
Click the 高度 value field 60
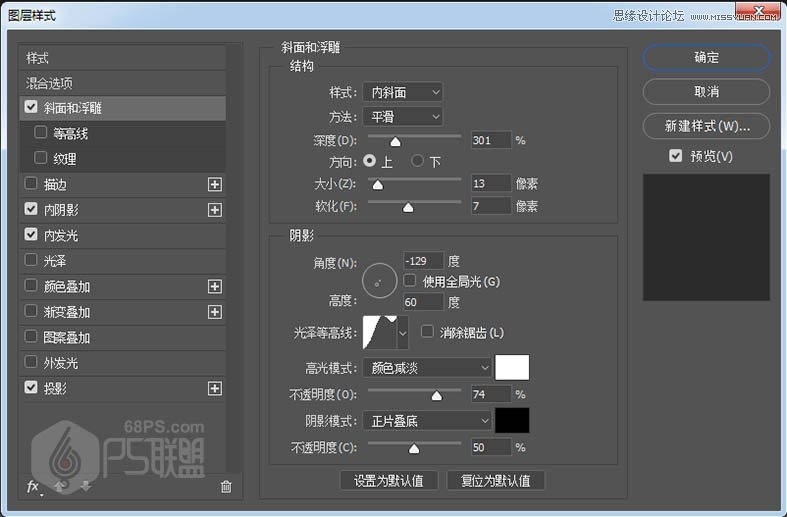click(424, 302)
